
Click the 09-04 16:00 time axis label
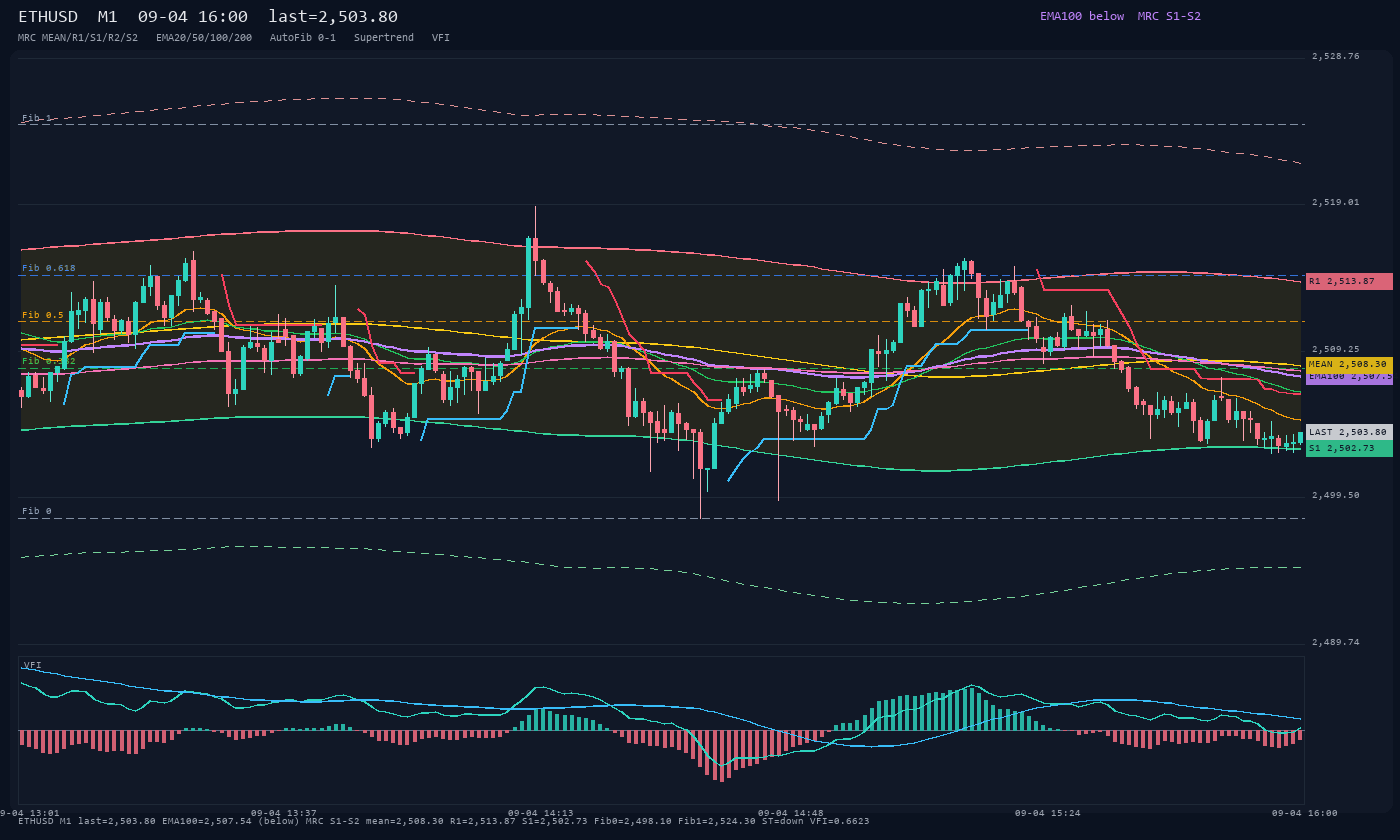tap(1304, 813)
